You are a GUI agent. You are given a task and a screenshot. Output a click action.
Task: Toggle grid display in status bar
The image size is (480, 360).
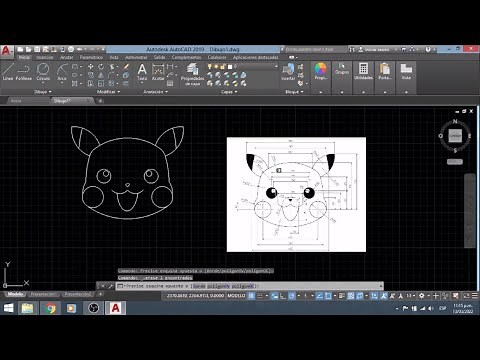(252, 296)
